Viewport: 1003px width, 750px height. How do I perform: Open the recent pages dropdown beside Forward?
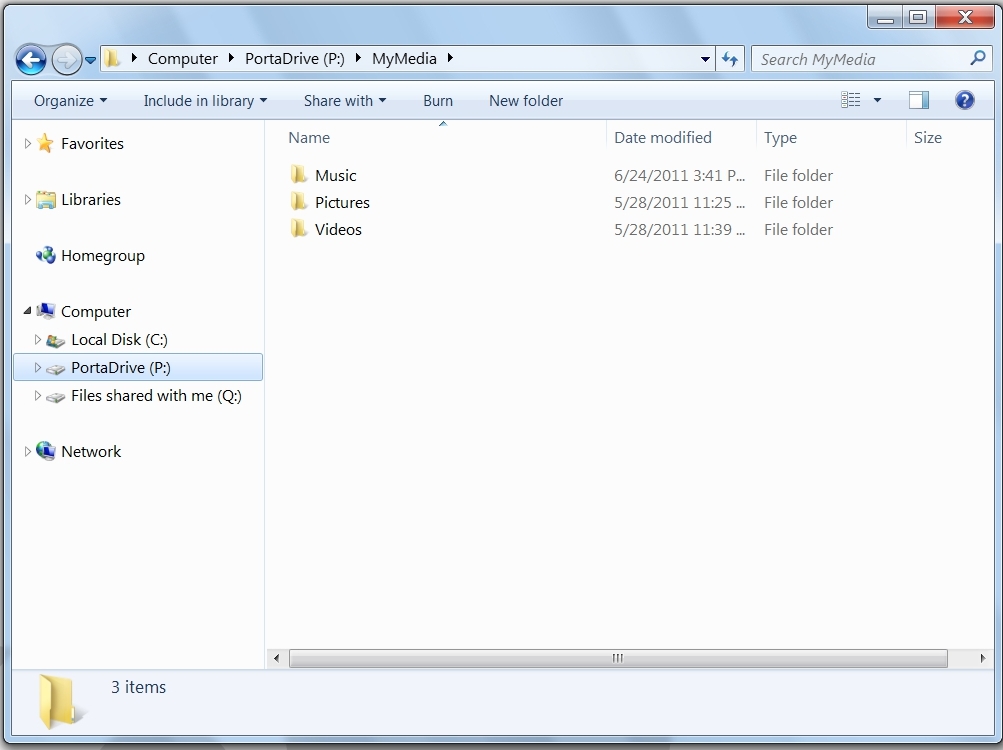pos(90,60)
